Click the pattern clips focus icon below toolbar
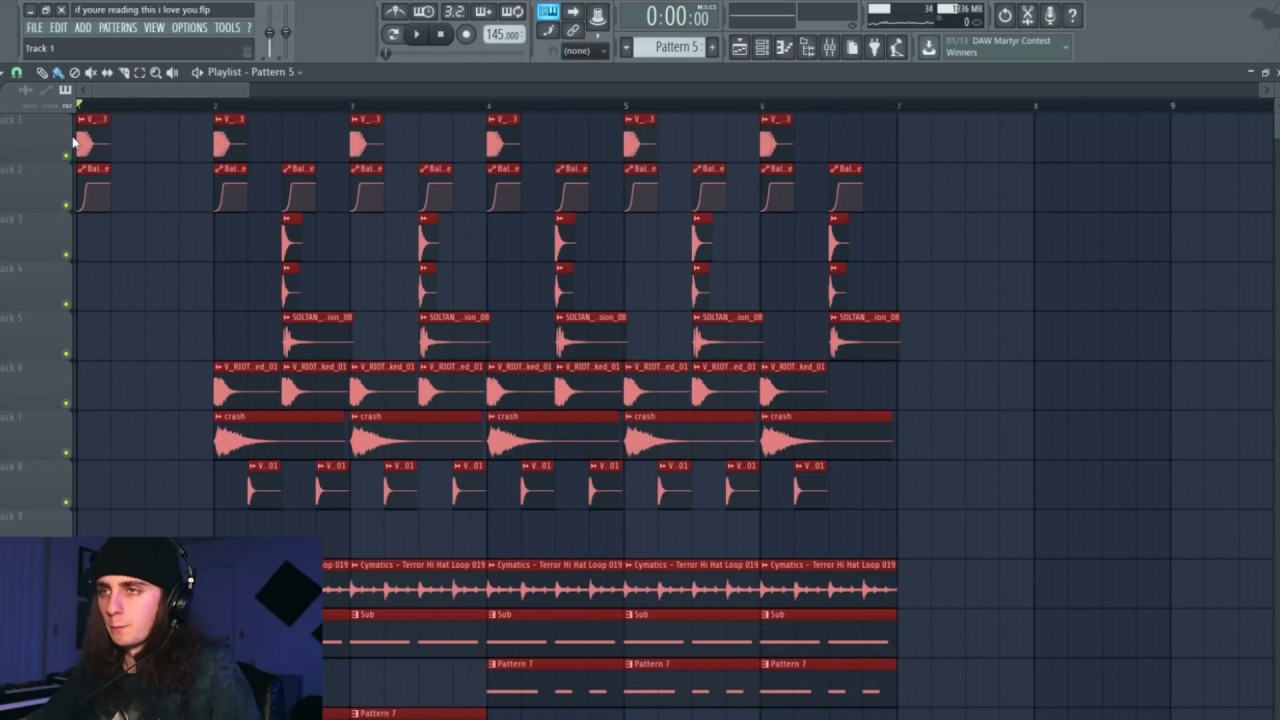This screenshot has height=720, width=1280. coord(65,90)
